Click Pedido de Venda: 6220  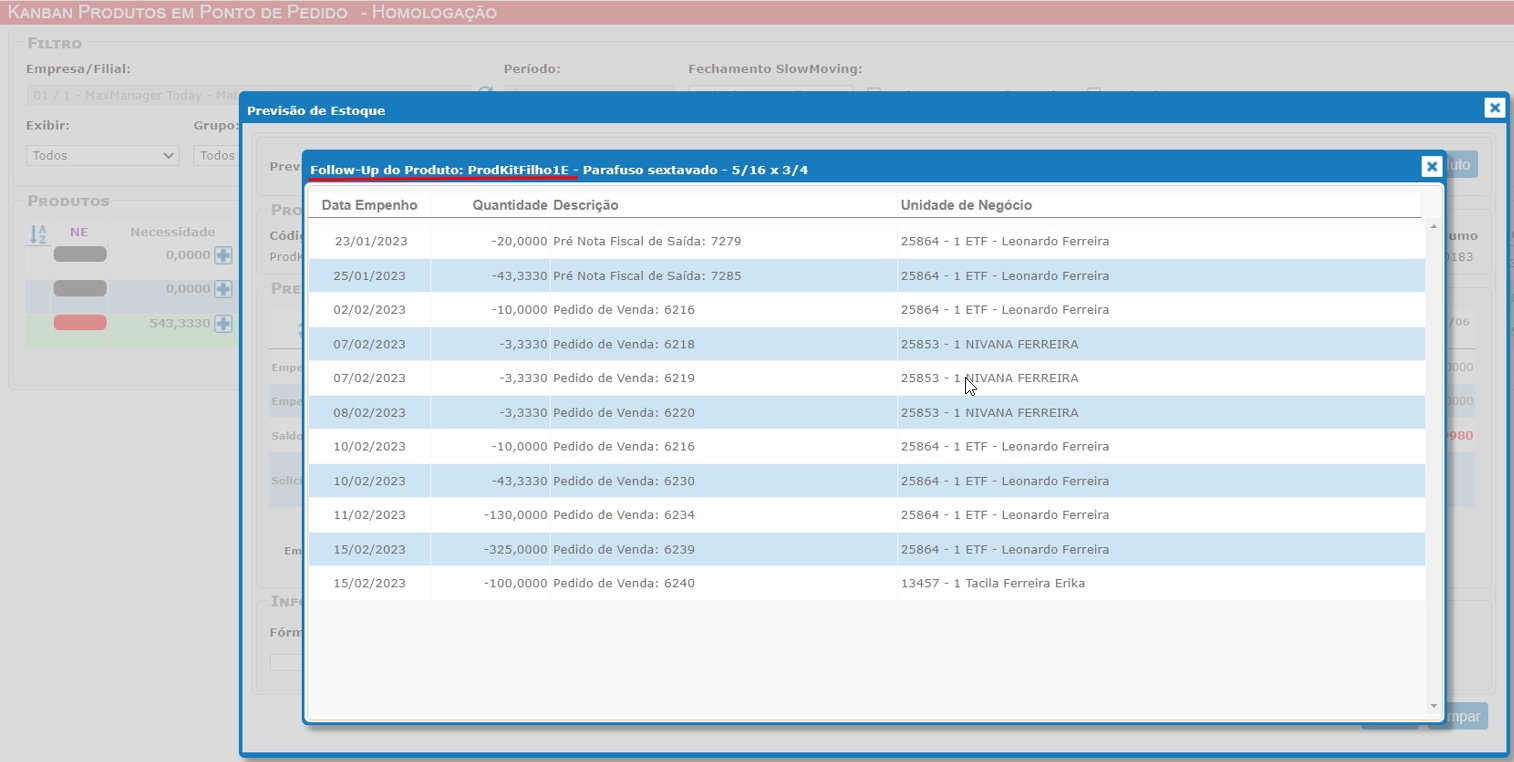[624, 412]
